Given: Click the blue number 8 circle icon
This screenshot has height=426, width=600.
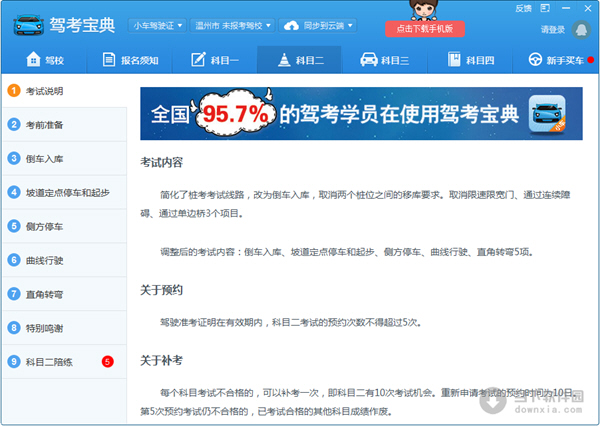Looking at the screenshot, I should coord(14,328).
